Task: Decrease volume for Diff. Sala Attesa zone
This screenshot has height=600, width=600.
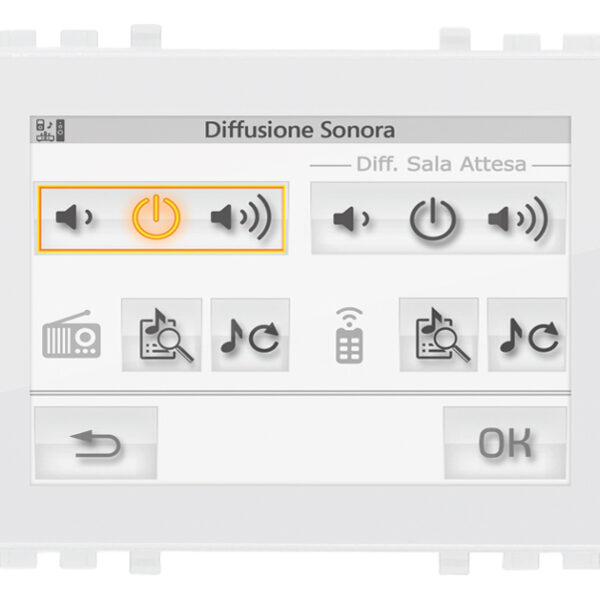Action: 351,219
